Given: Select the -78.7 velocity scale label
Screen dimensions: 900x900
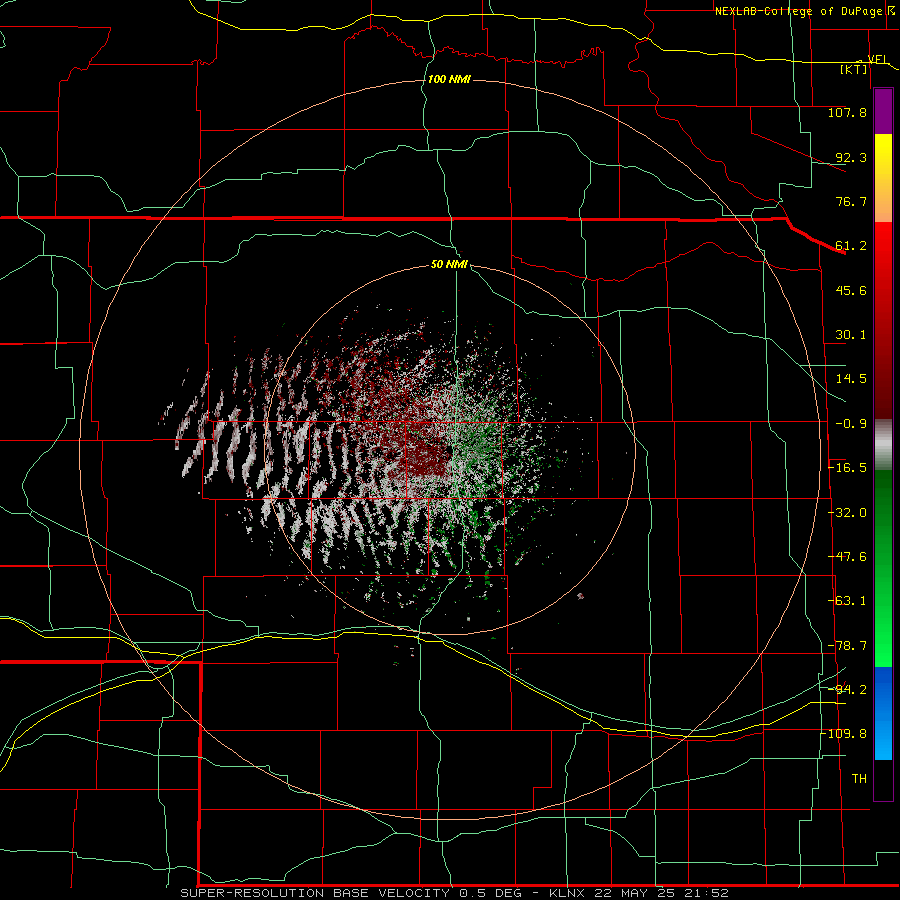Looking at the screenshot, I should [847, 646].
